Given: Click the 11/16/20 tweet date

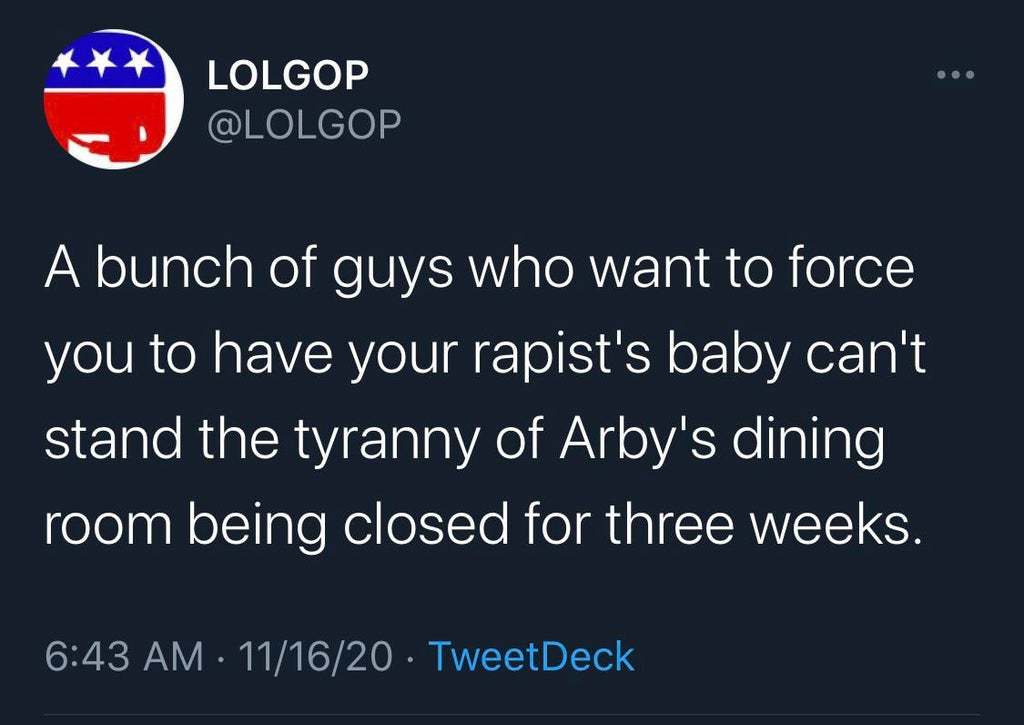Looking at the screenshot, I should pos(316,656).
